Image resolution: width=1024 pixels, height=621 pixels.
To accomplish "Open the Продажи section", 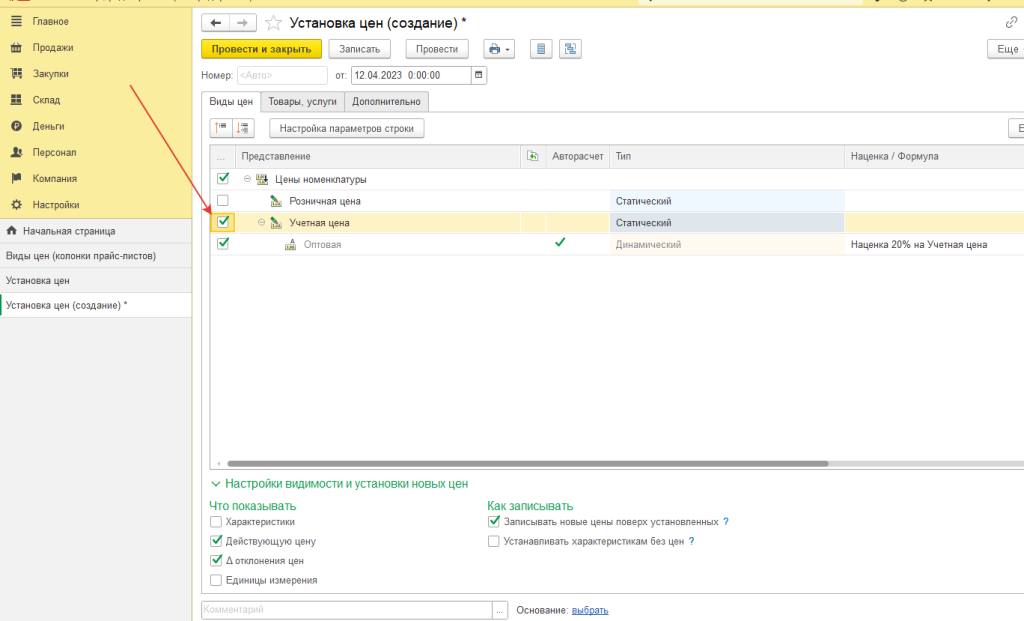I will click(x=52, y=48).
